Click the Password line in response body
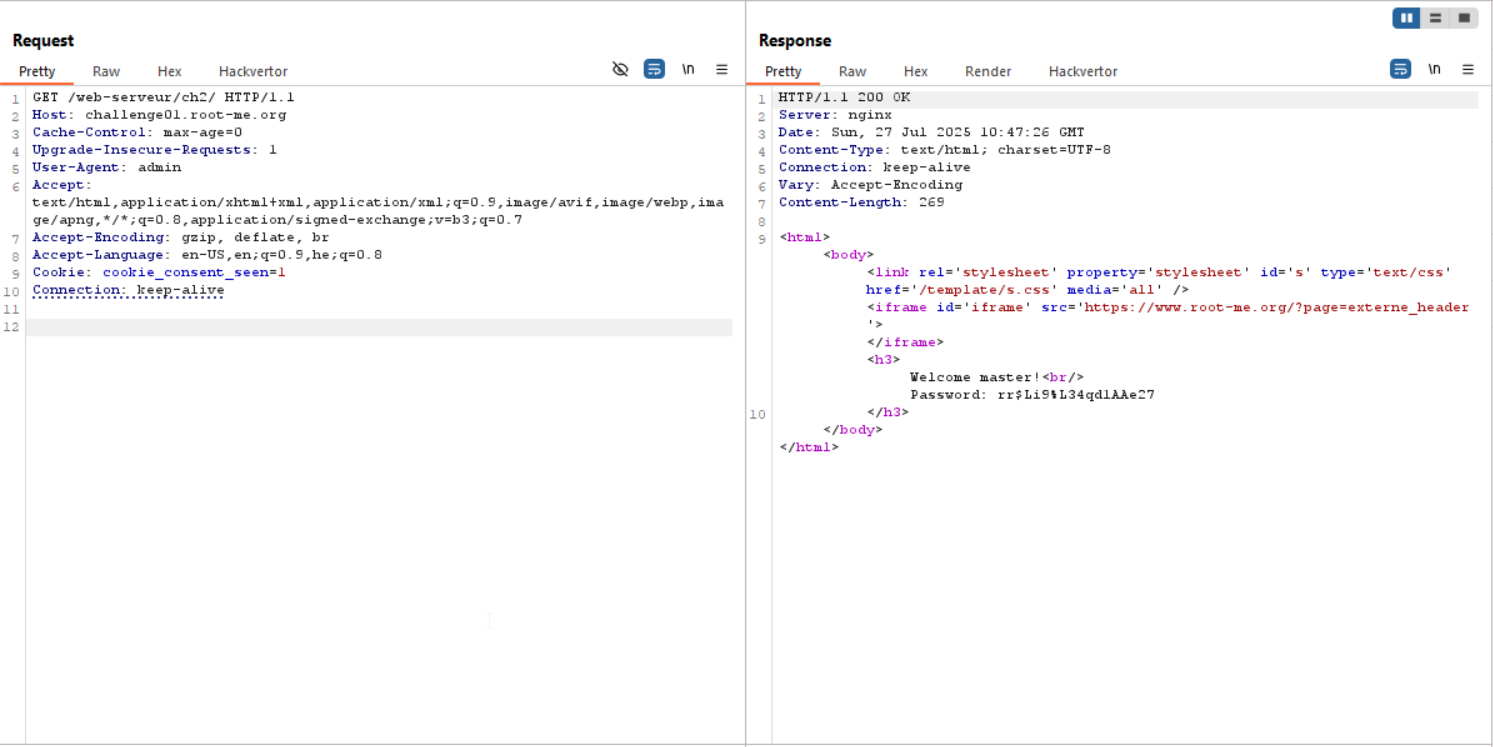The width and height of the screenshot is (1493, 747). [x=1032, y=395]
